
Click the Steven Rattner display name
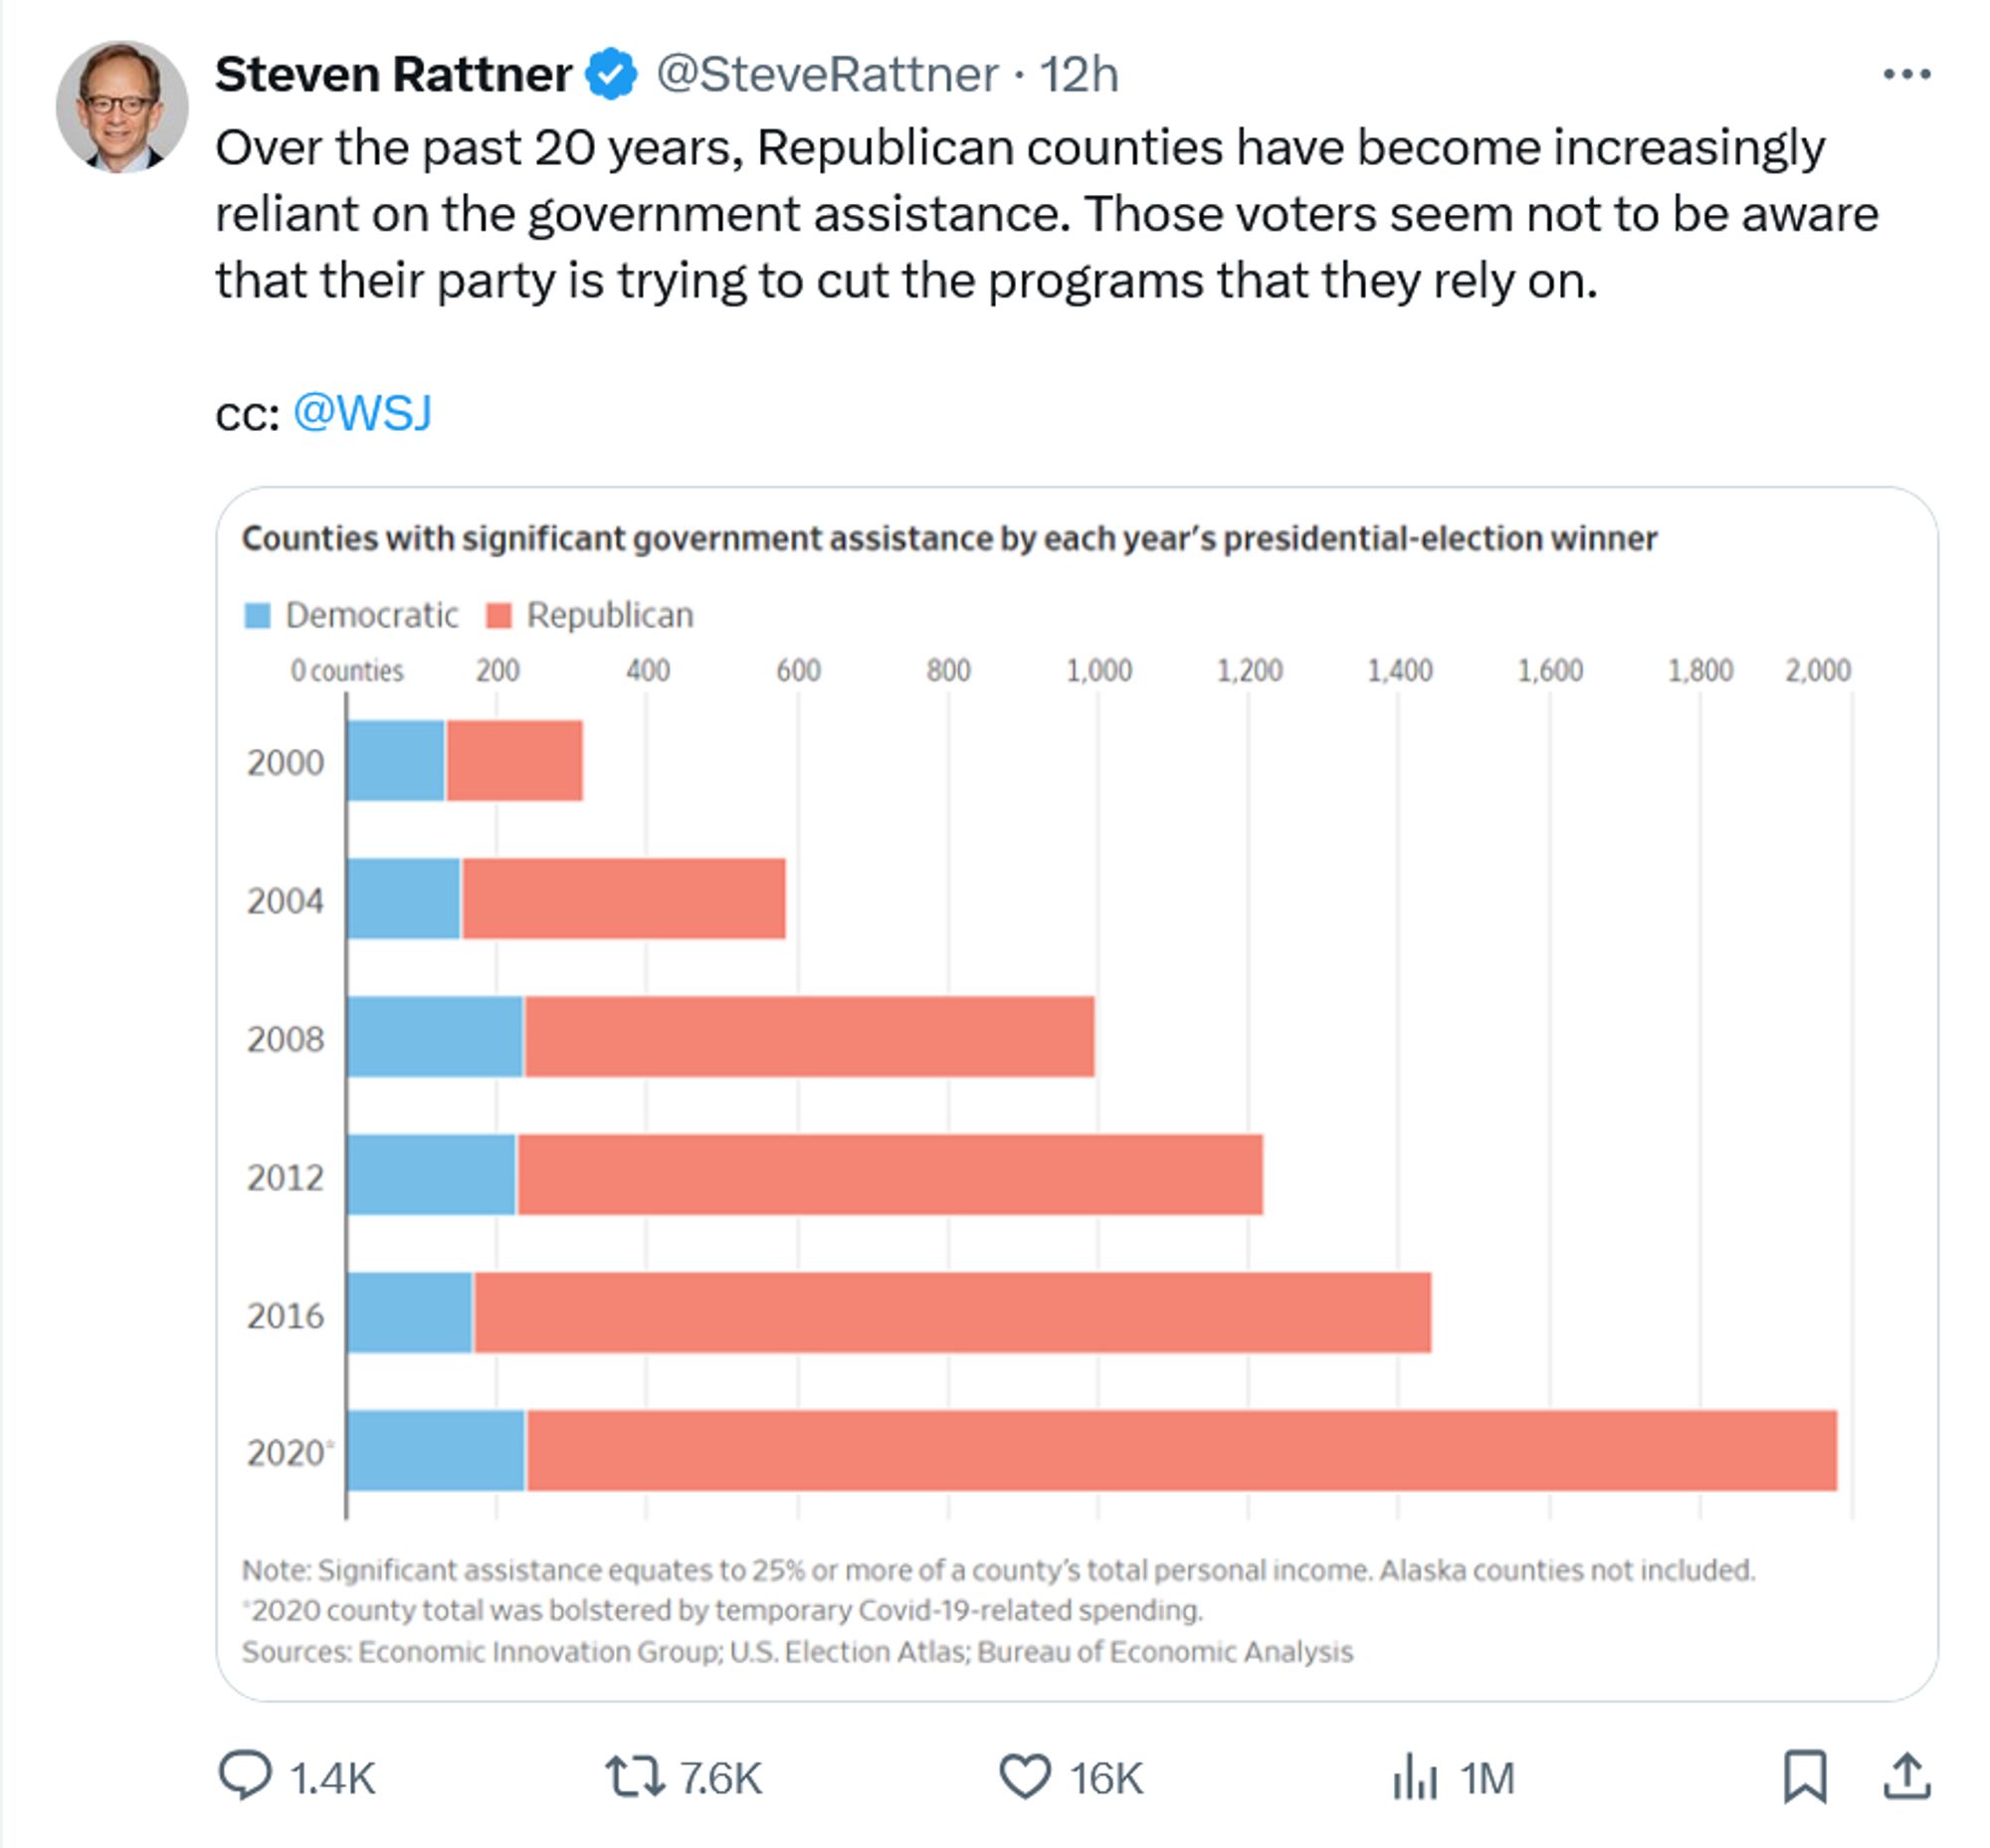pos(393,74)
